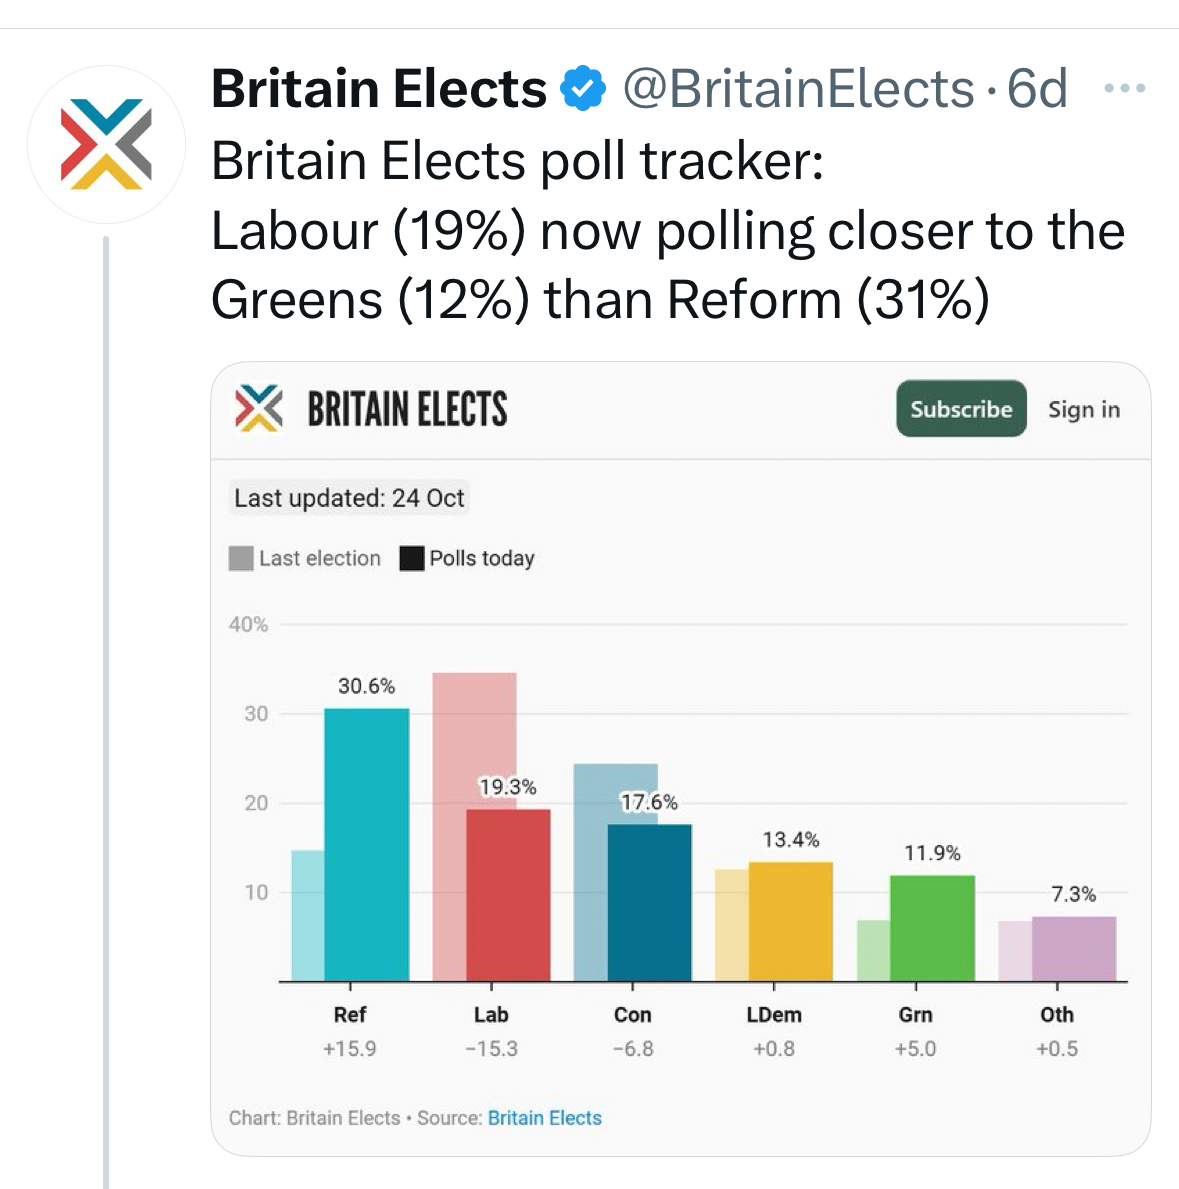
Task: Click the Britain Elects profile avatar
Action: point(106,145)
